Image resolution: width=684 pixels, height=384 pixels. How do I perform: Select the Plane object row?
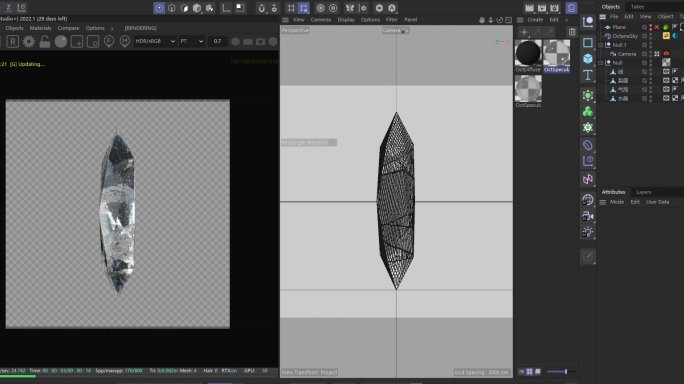point(619,27)
